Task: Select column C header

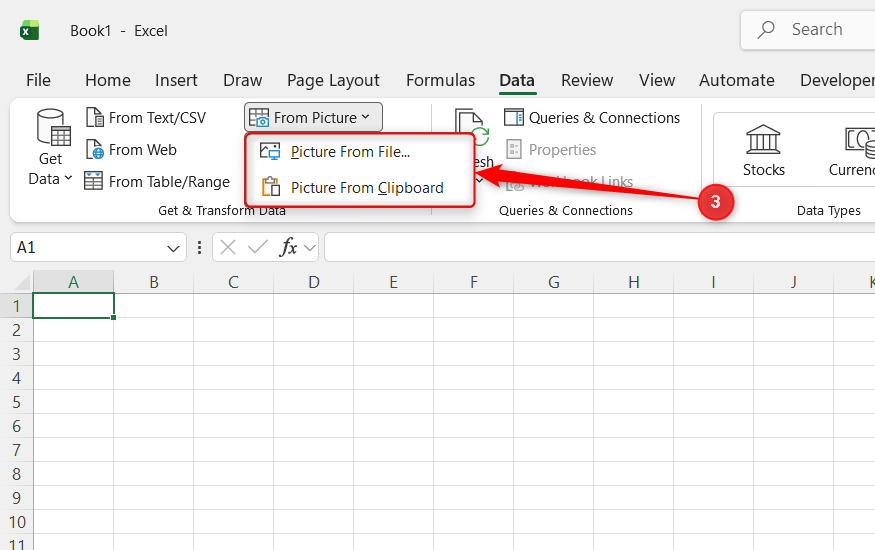Action: tap(234, 282)
